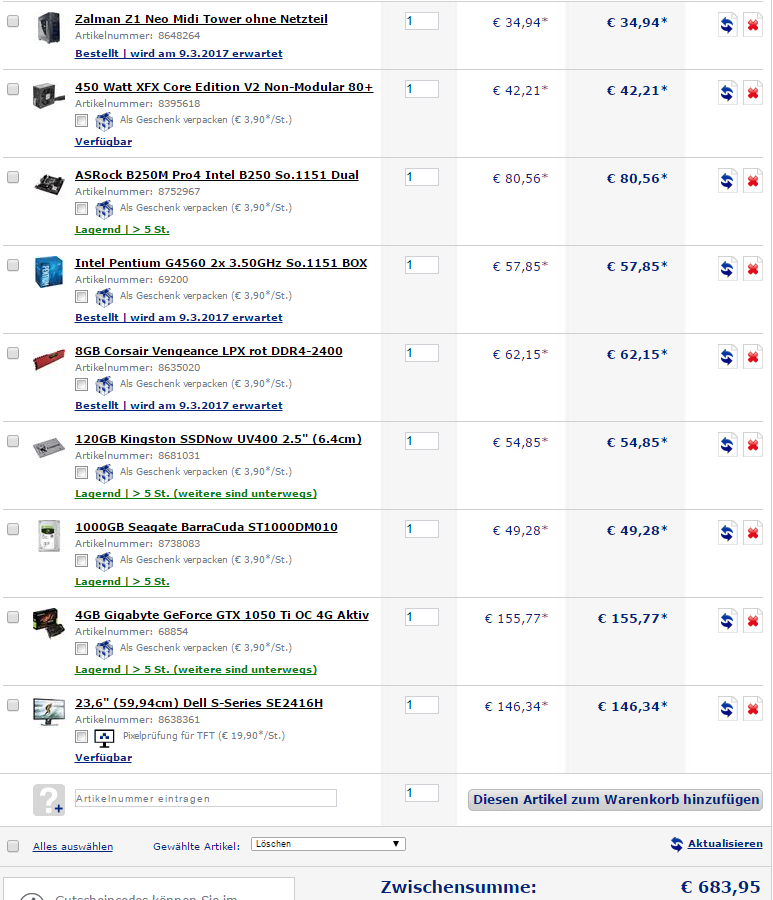Refresh the ASRock B250M Pro4 row quantity
Screen dimensions: 773x900
(x=727, y=181)
